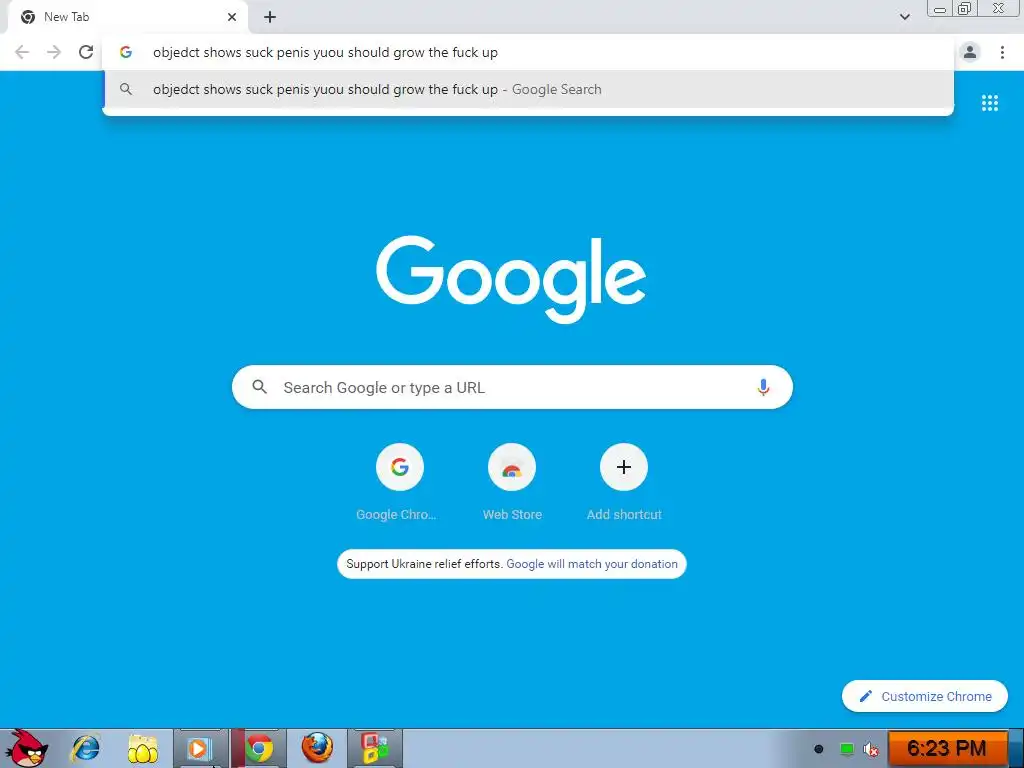Viewport: 1024px width, 768px height.
Task: Click the muted volume tray icon
Action: click(871, 749)
